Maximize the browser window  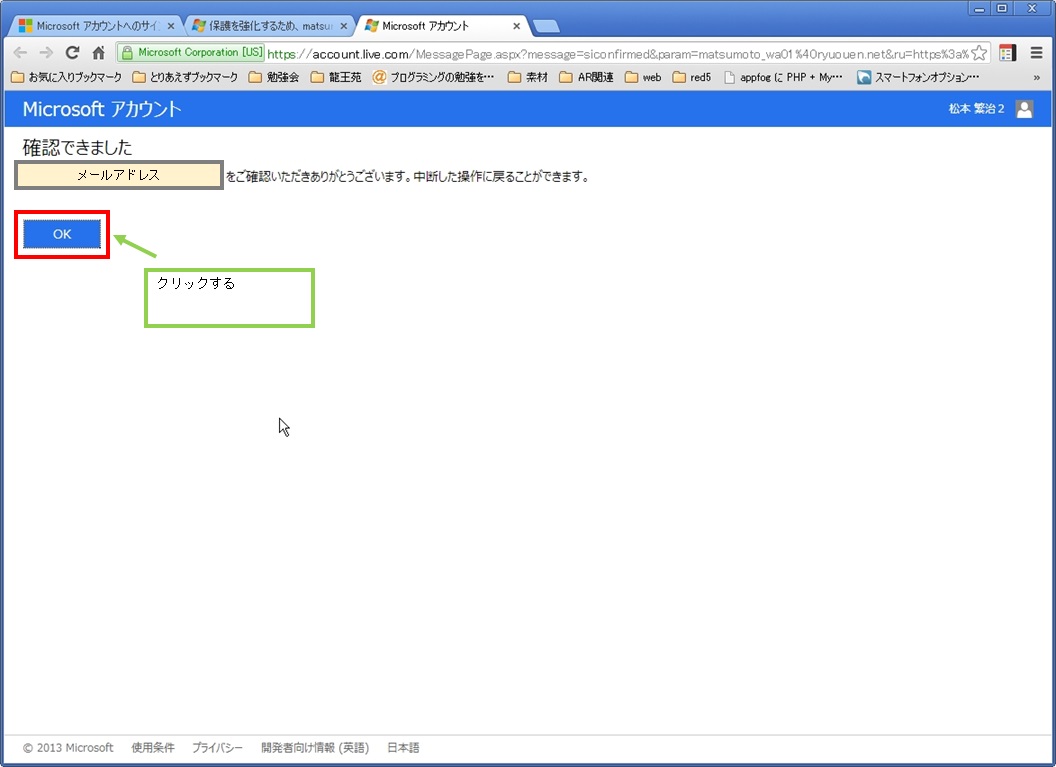point(1002,9)
